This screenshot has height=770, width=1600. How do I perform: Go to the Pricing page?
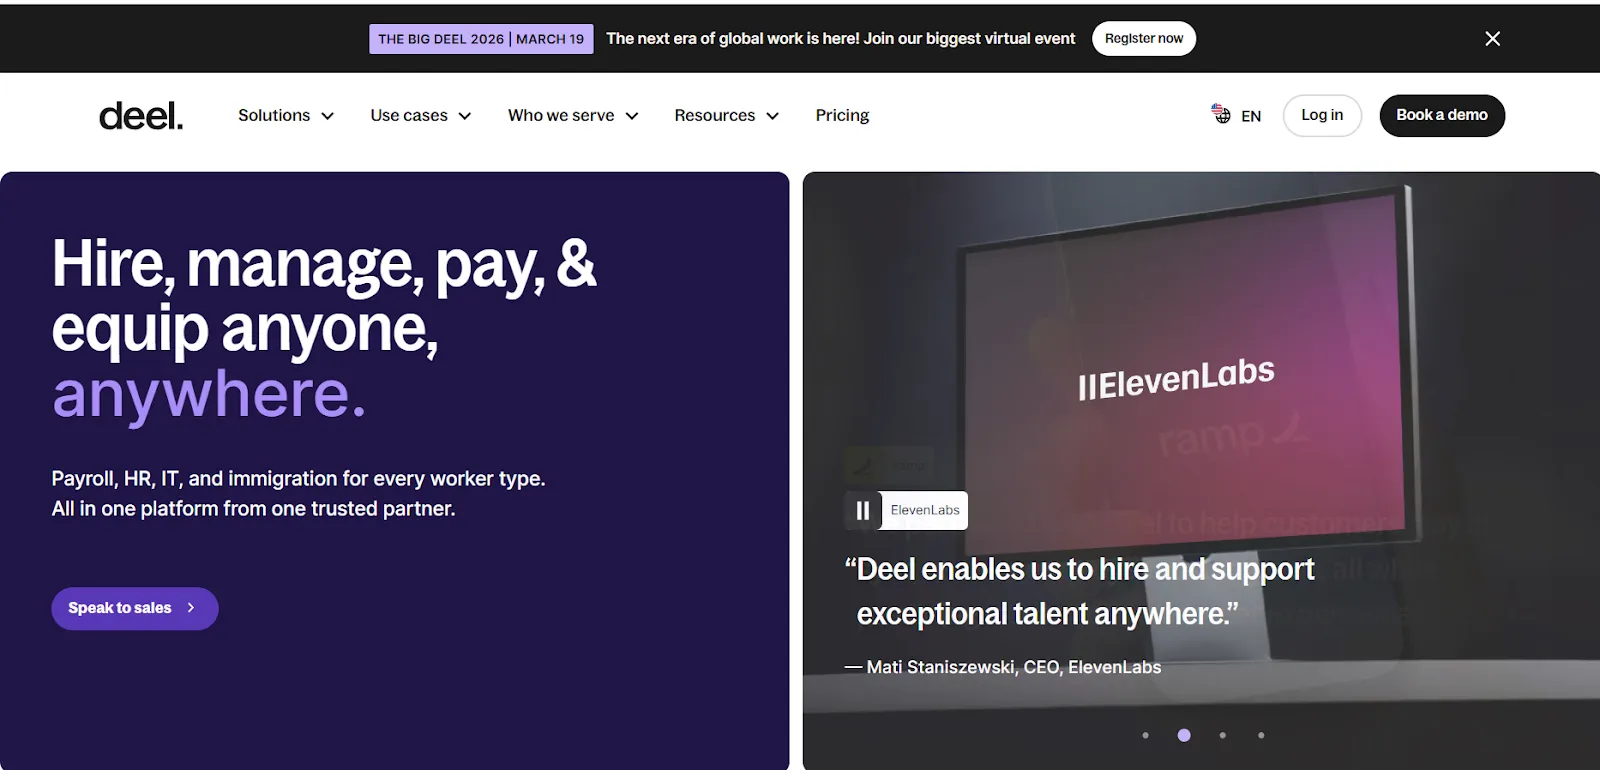842,115
